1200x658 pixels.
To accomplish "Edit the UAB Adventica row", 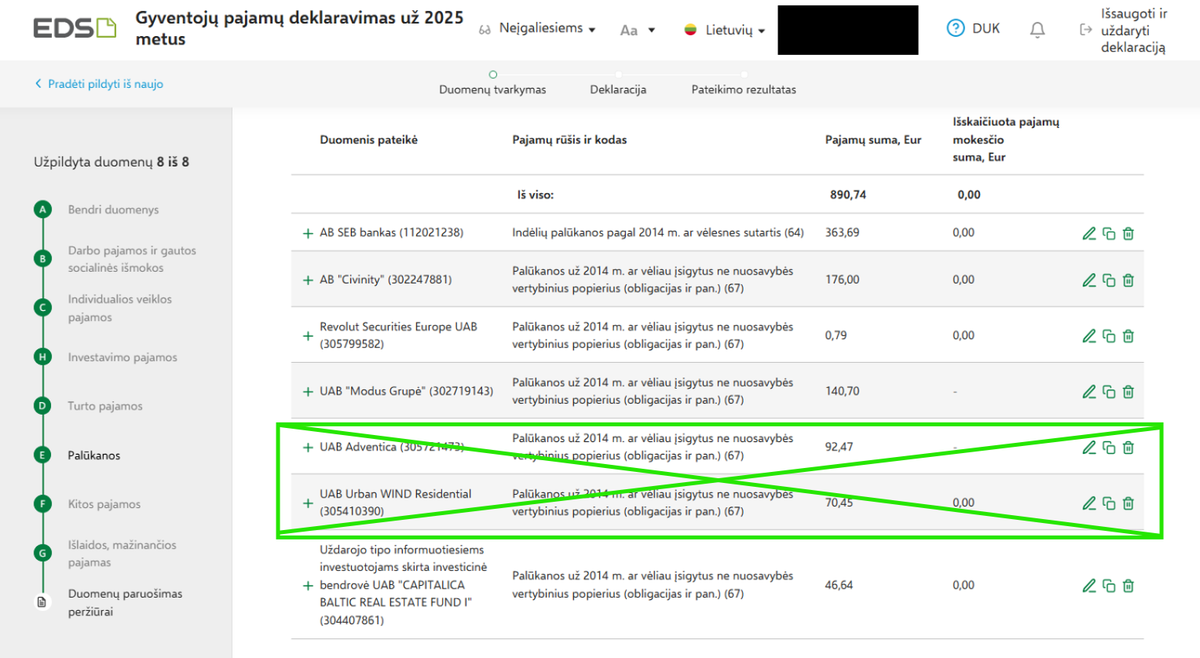I will [1089, 448].
